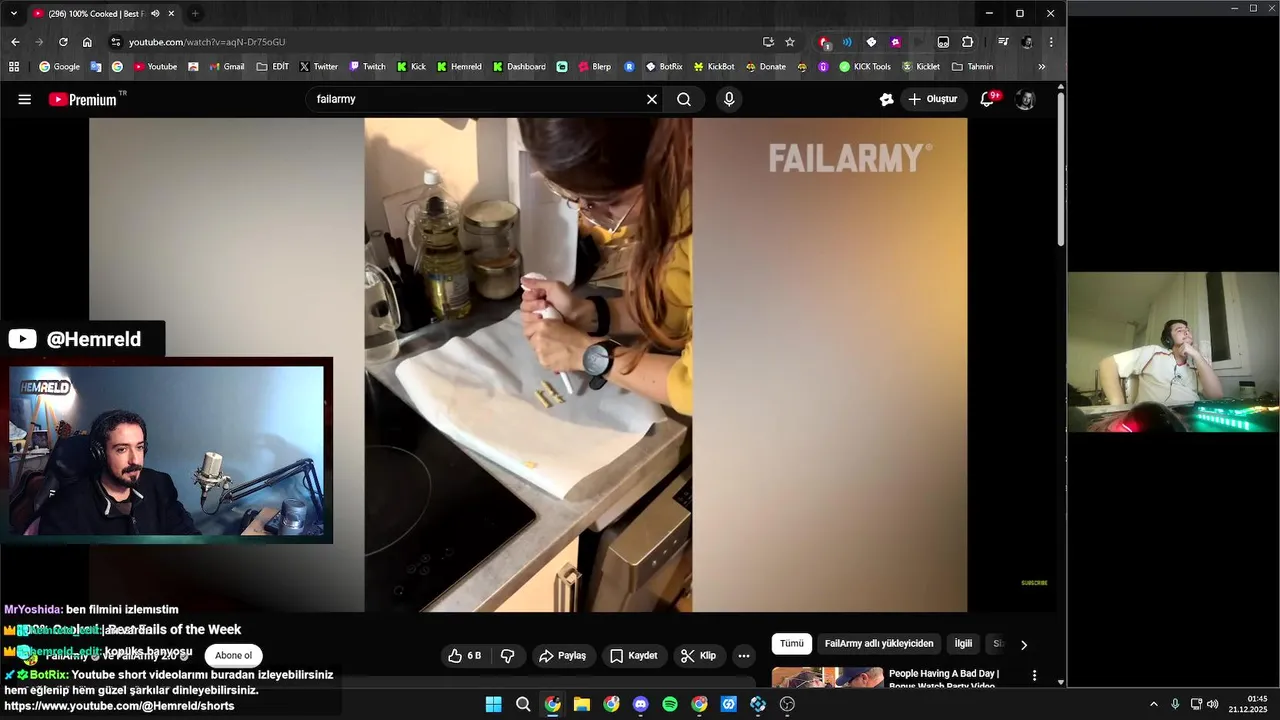This screenshot has width=1280, height=720.
Task: Open the Hemreld bookmark
Action: (x=459, y=67)
